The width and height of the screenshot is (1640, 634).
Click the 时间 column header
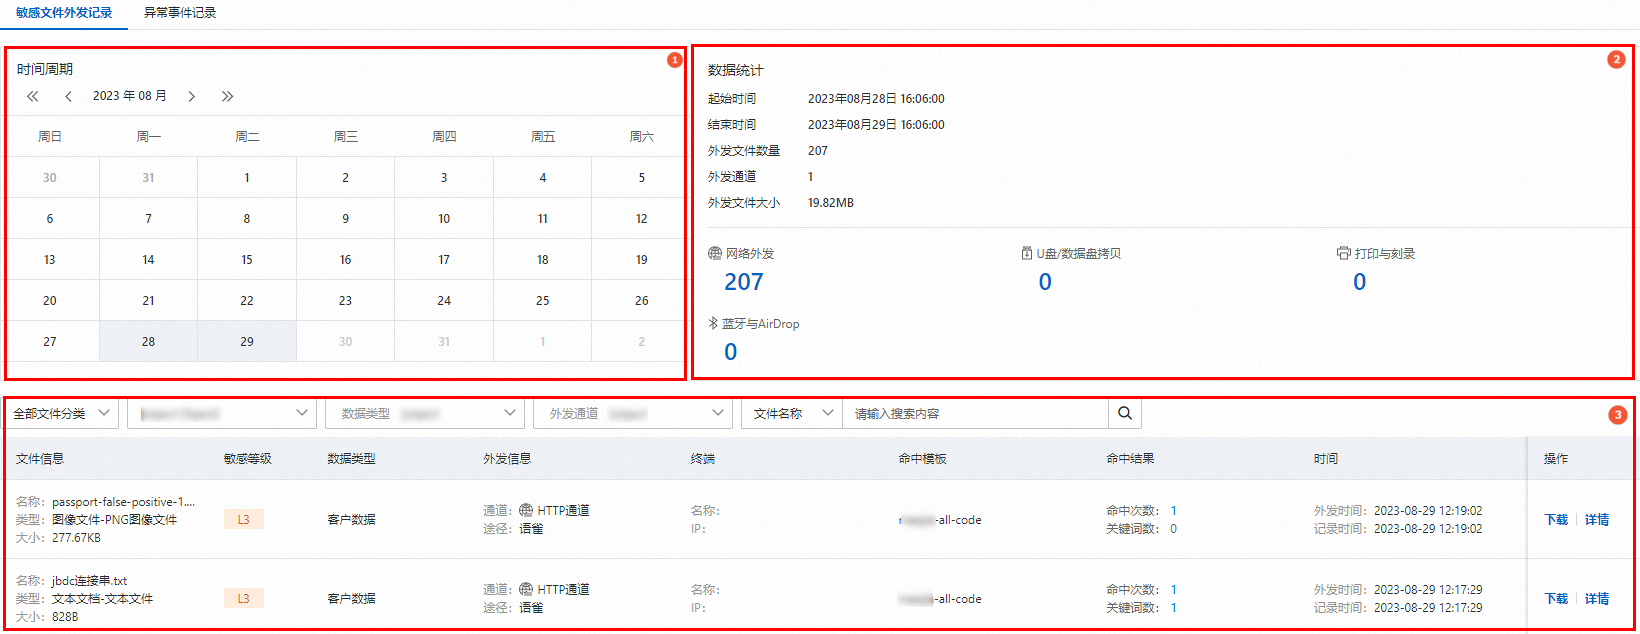click(x=1326, y=458)
